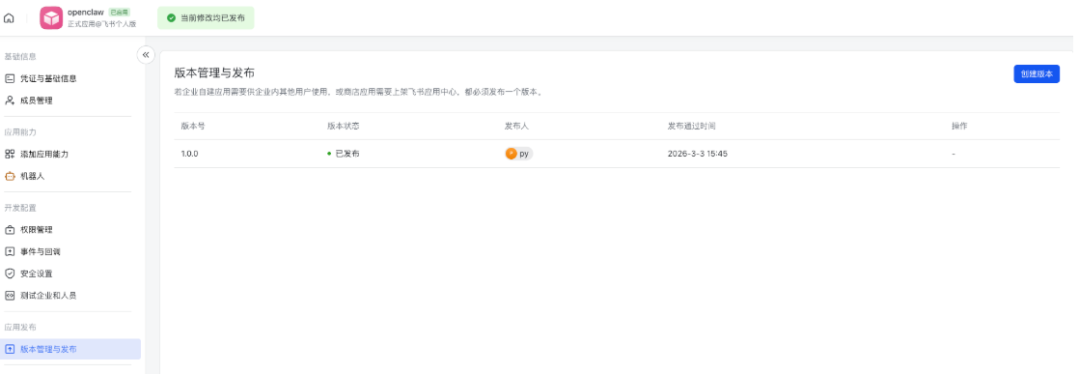
Task: Click the 应用发布 section label
Action: (20, 327)
